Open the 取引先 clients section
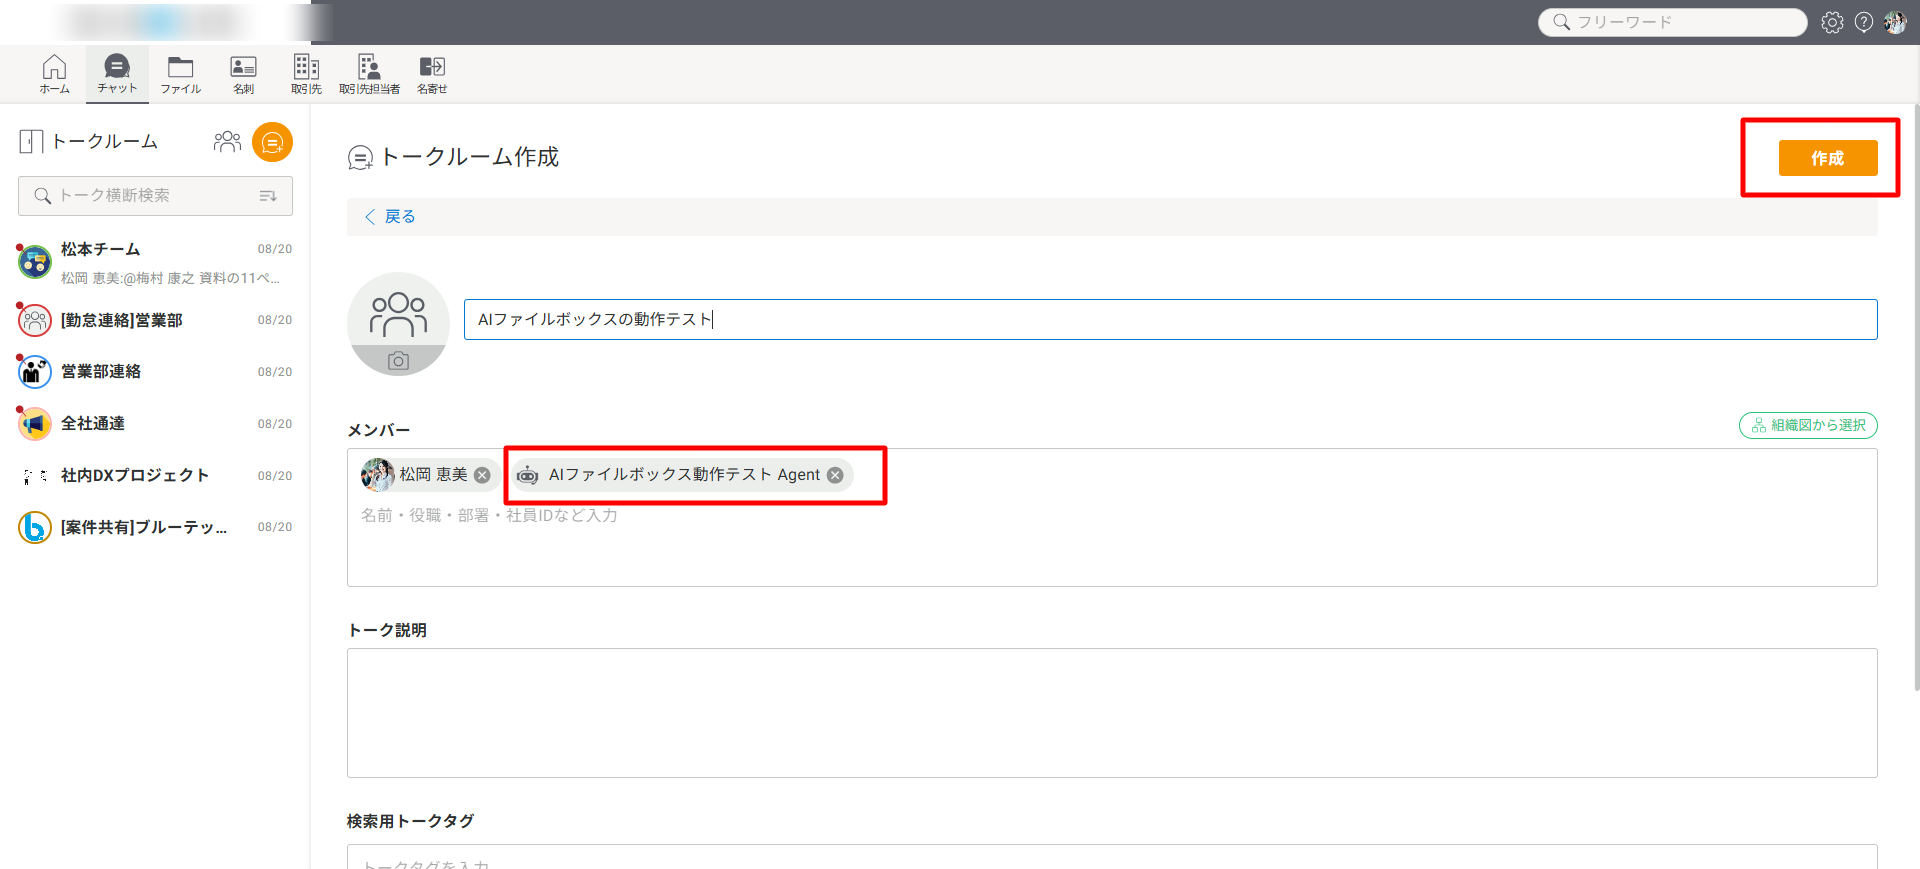 click(x=306, y=74)
